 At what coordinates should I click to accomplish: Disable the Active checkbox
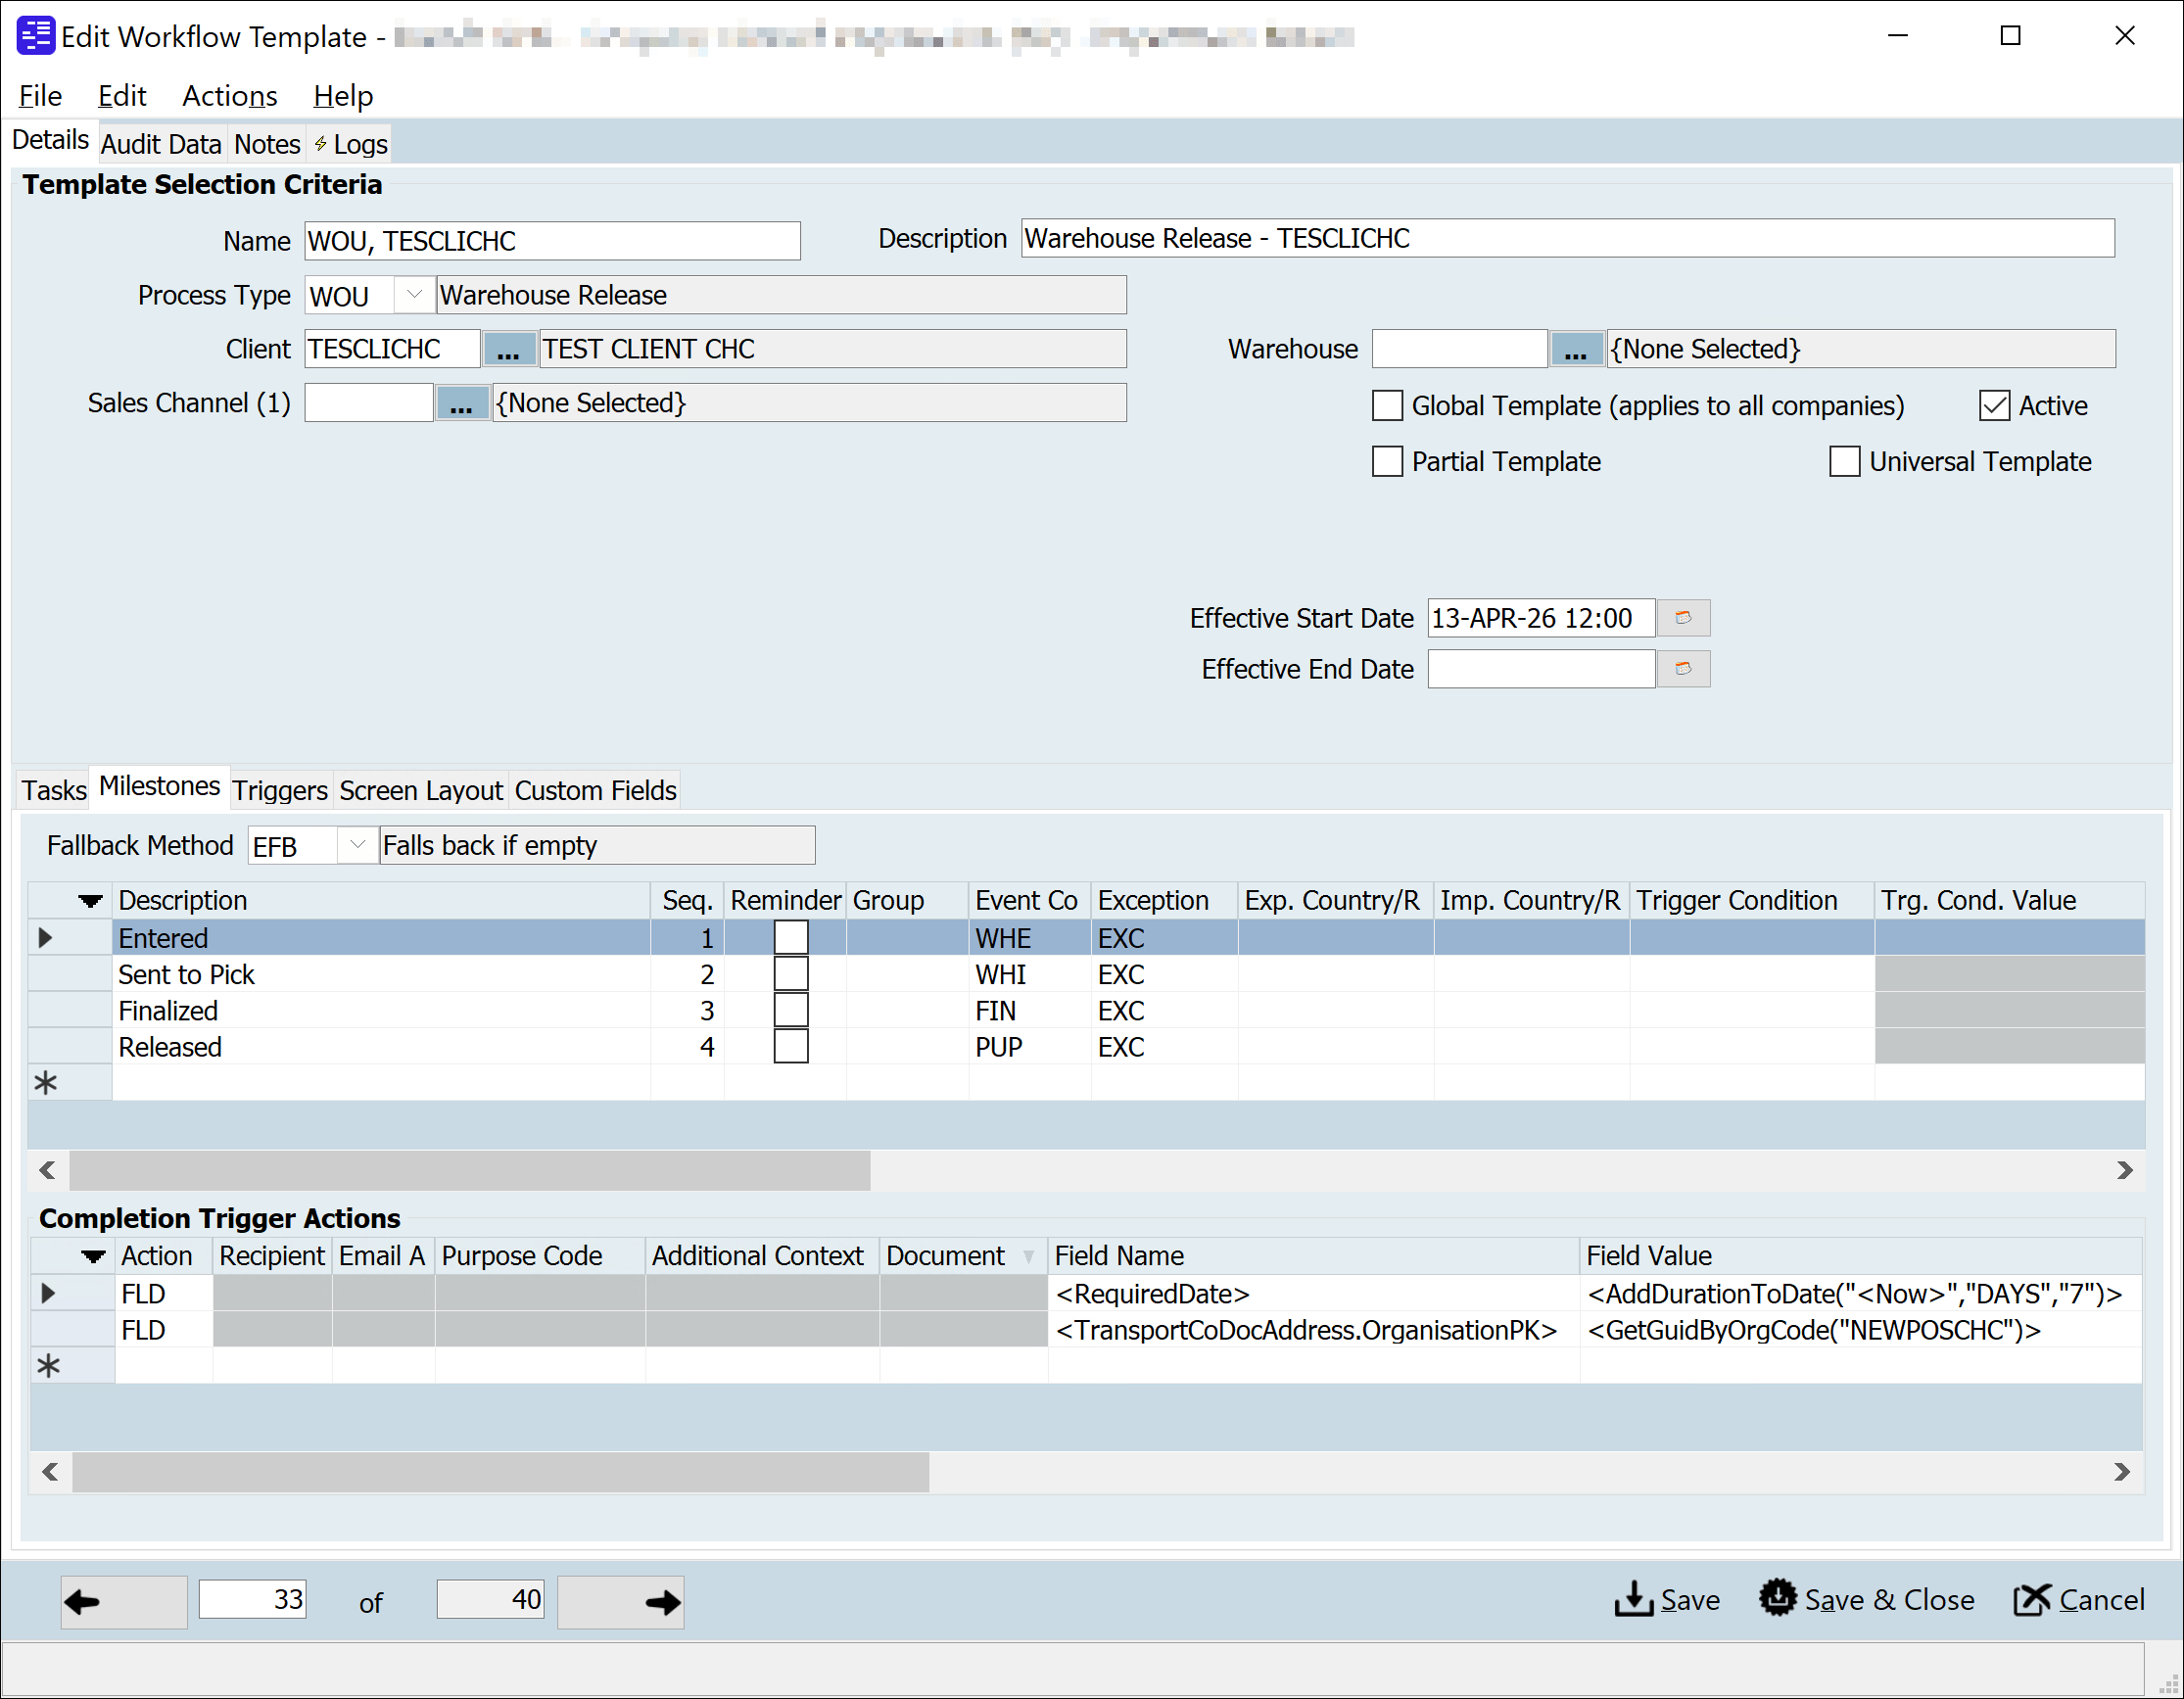point(1994,405)
